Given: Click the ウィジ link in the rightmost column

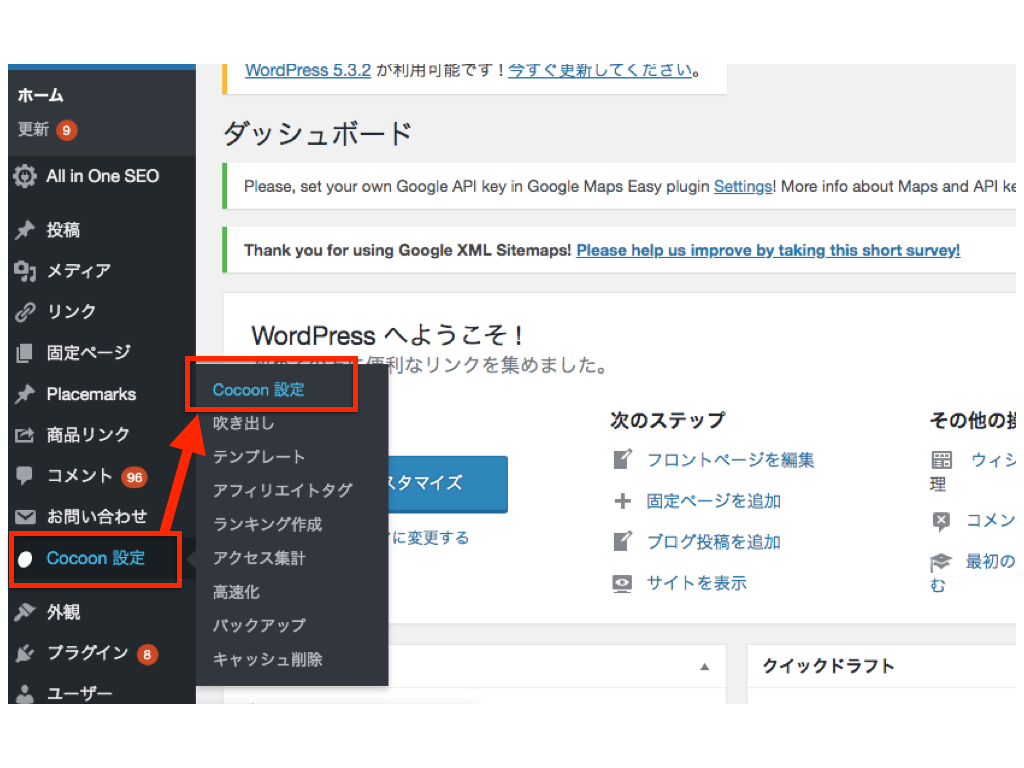Looking at the screenshot, I should pyautogui.click(x=993, y=460).
